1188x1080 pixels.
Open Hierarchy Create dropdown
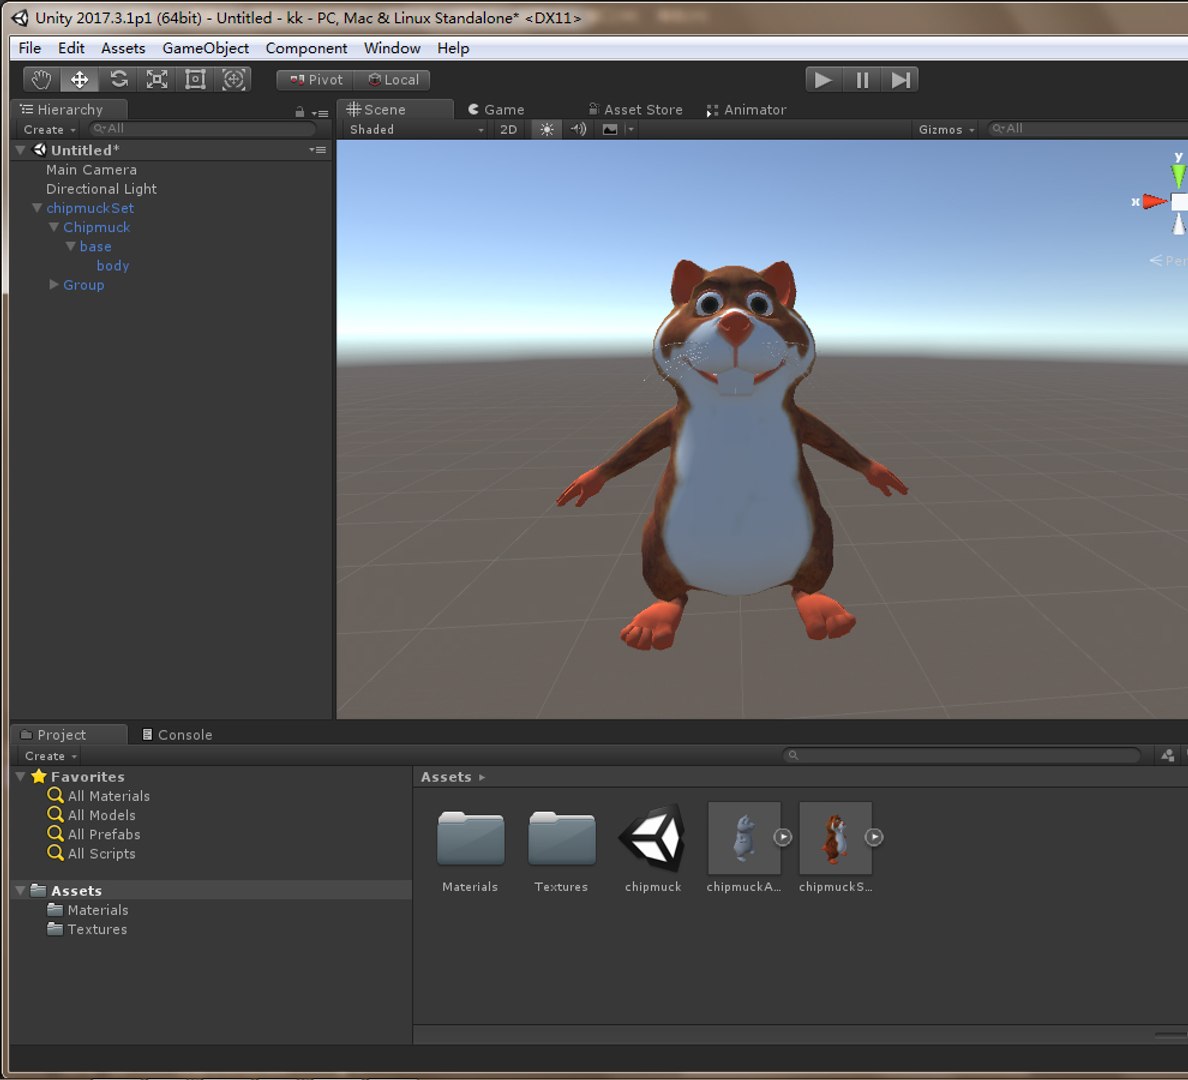[x=49, y=130]
